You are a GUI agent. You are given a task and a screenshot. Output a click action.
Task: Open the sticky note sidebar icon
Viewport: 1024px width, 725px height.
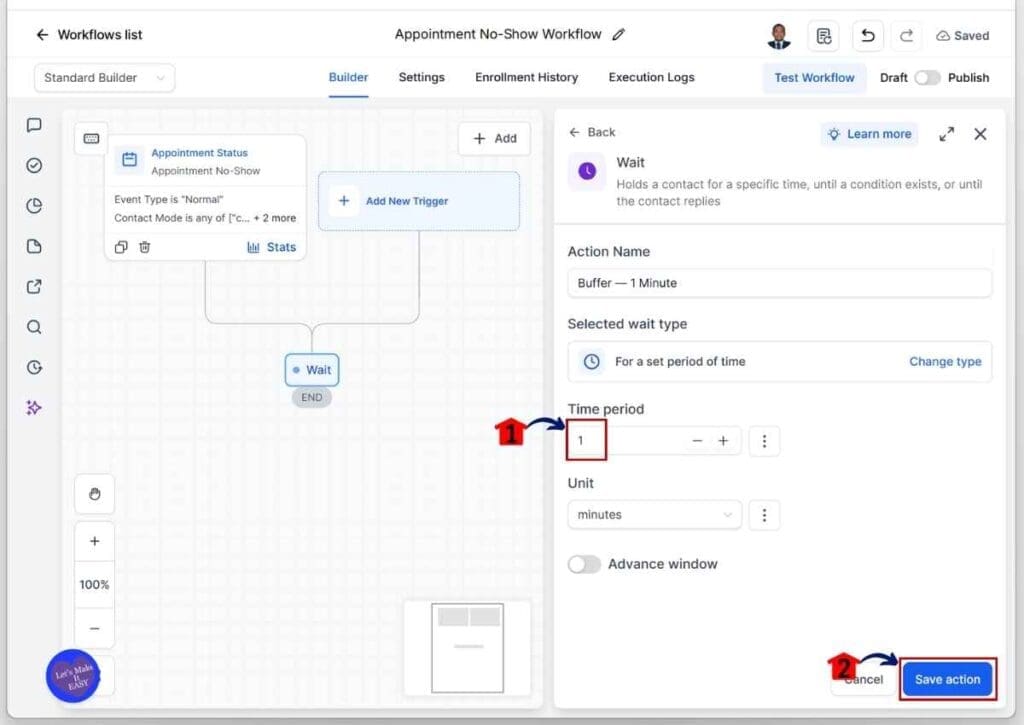click(34, 246)
